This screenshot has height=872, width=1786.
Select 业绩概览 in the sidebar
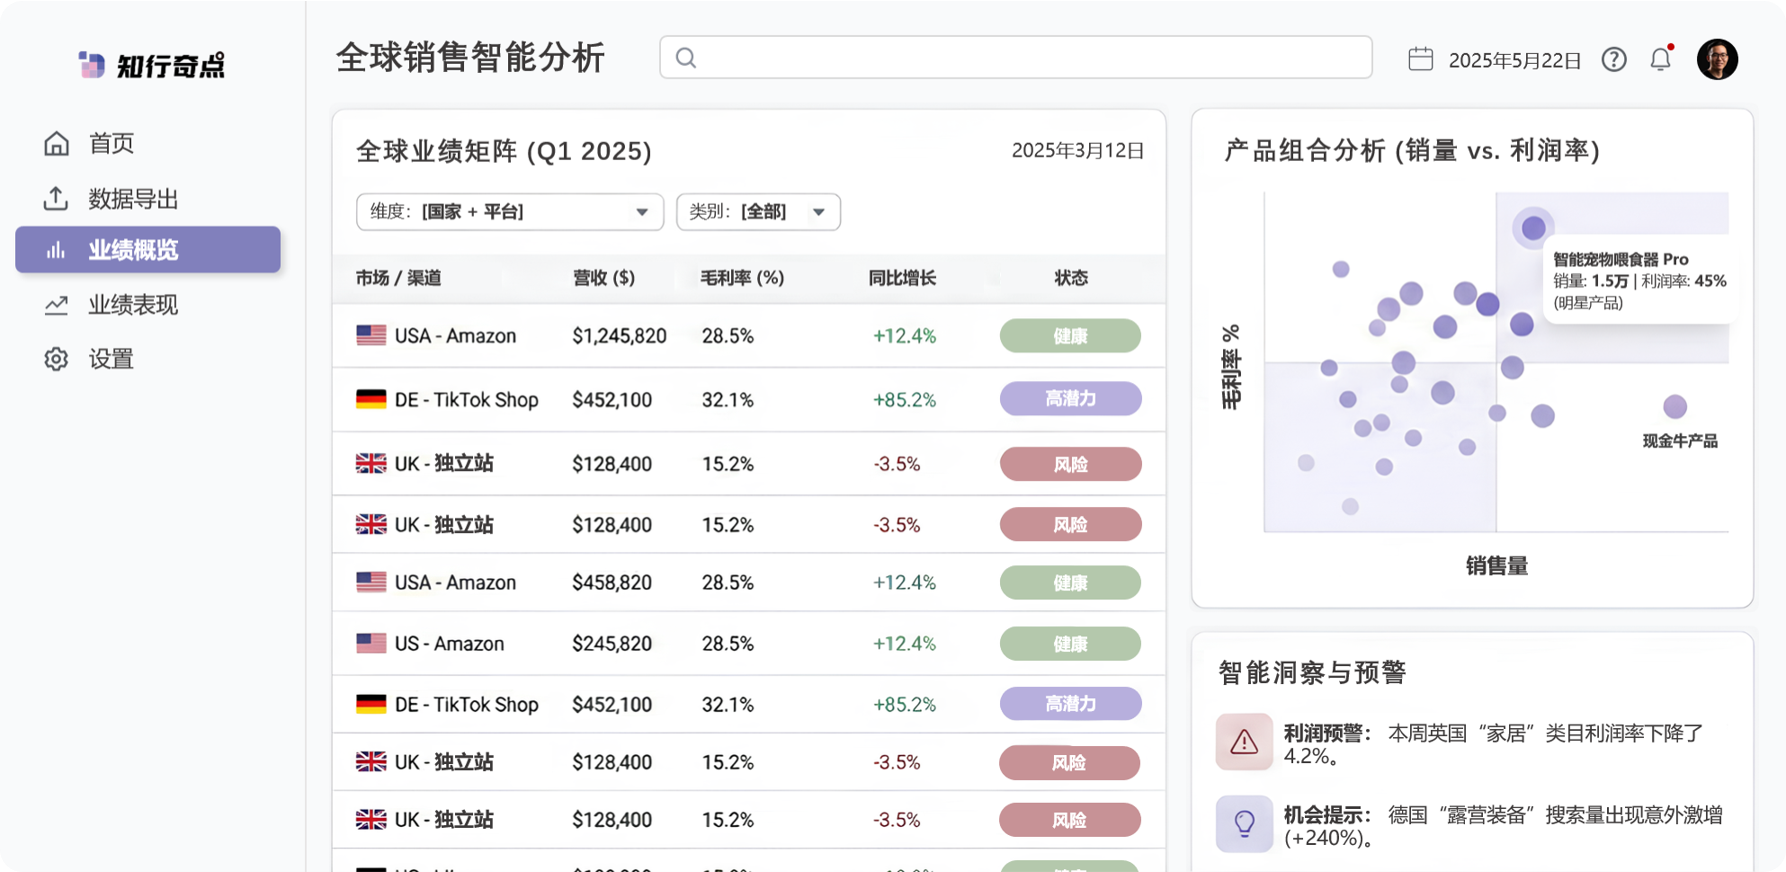click(148, 250)
